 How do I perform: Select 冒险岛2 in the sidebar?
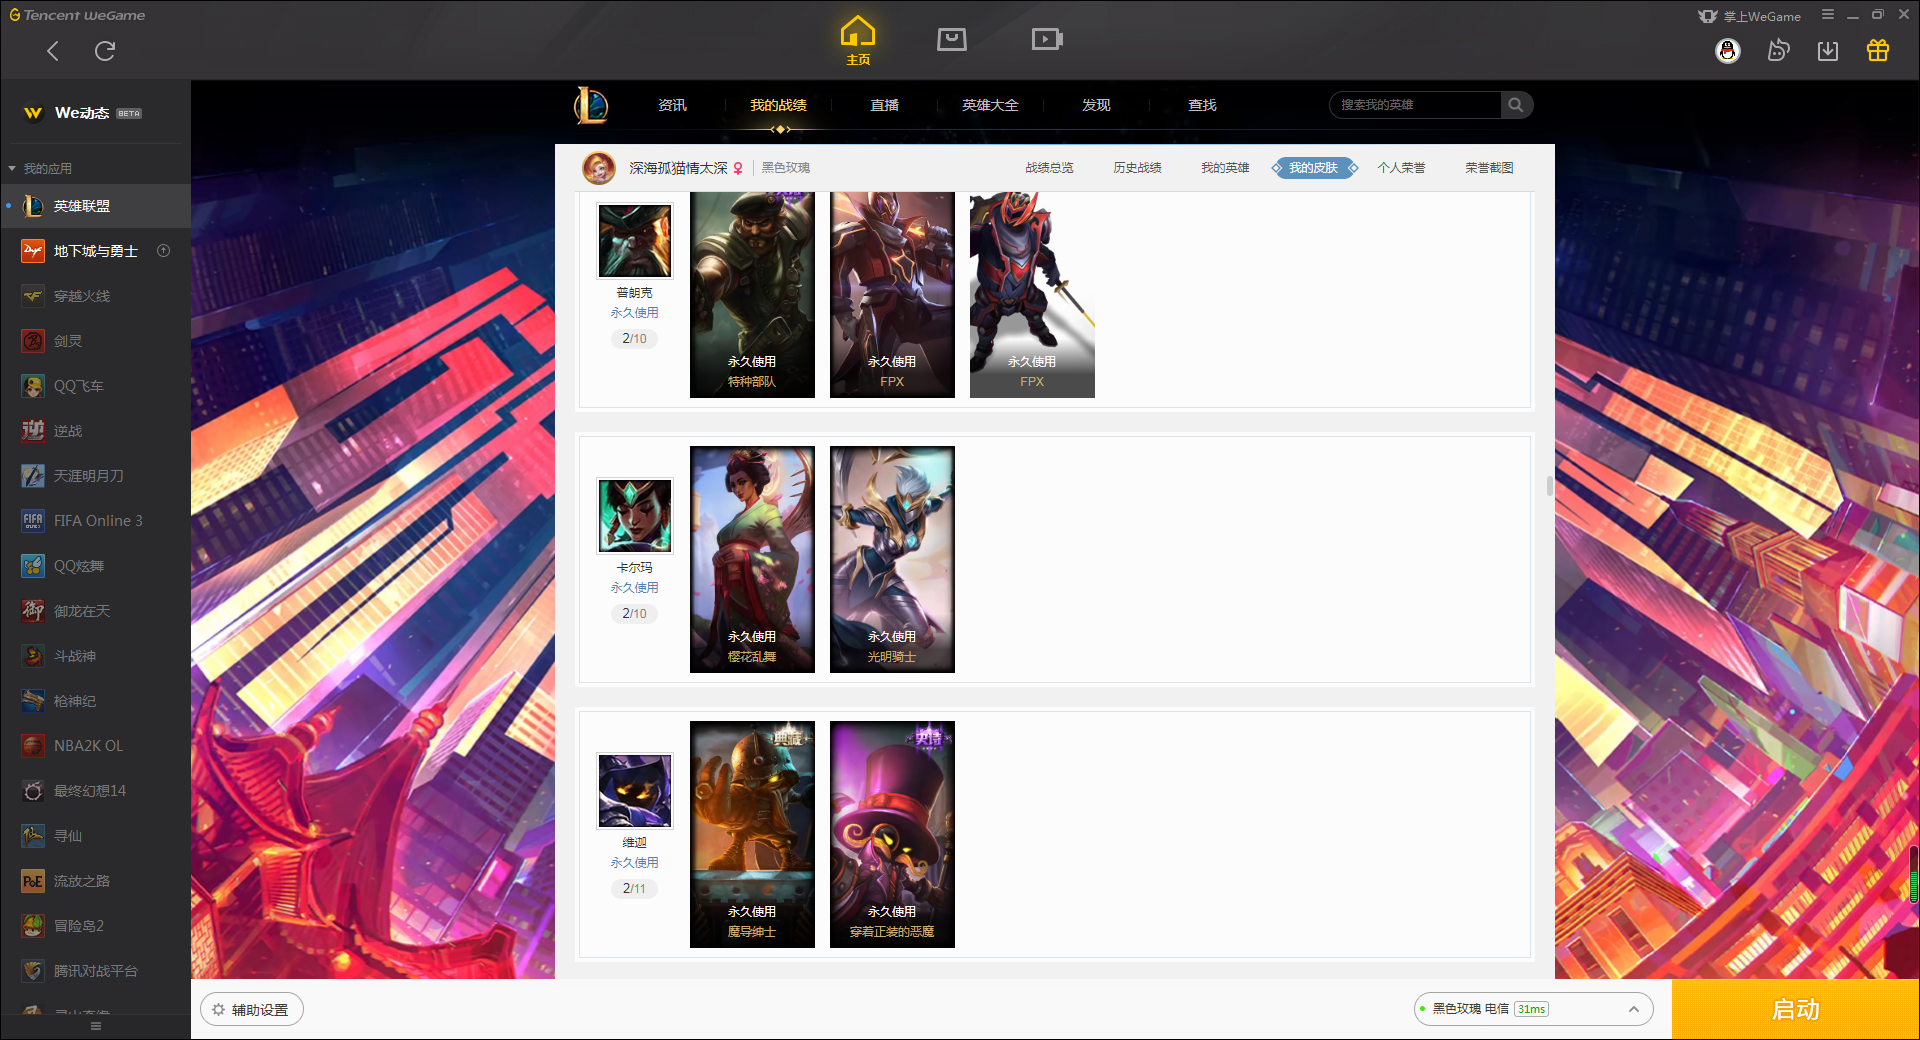[x=95, y=926]
